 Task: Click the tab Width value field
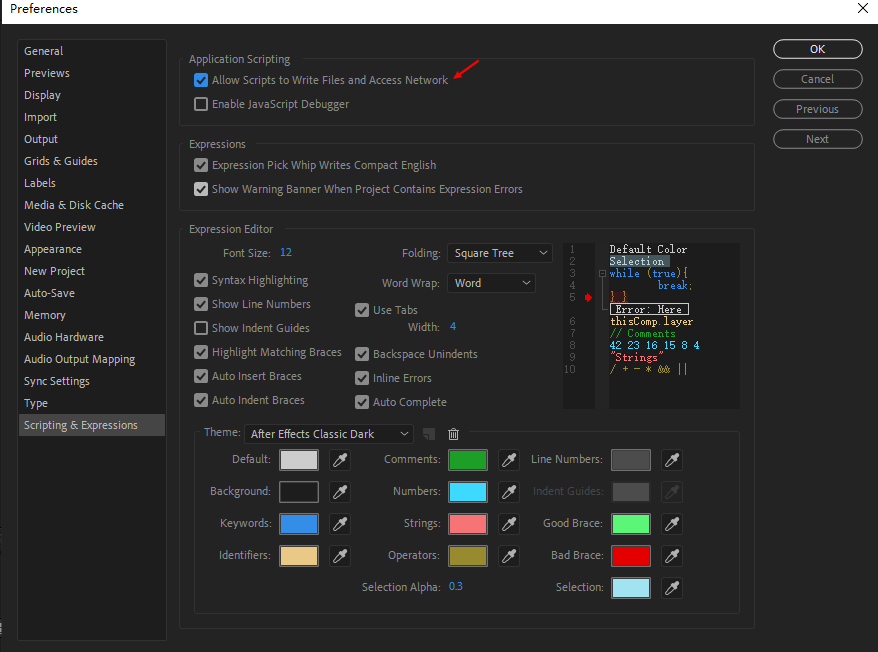pos(454,326)
